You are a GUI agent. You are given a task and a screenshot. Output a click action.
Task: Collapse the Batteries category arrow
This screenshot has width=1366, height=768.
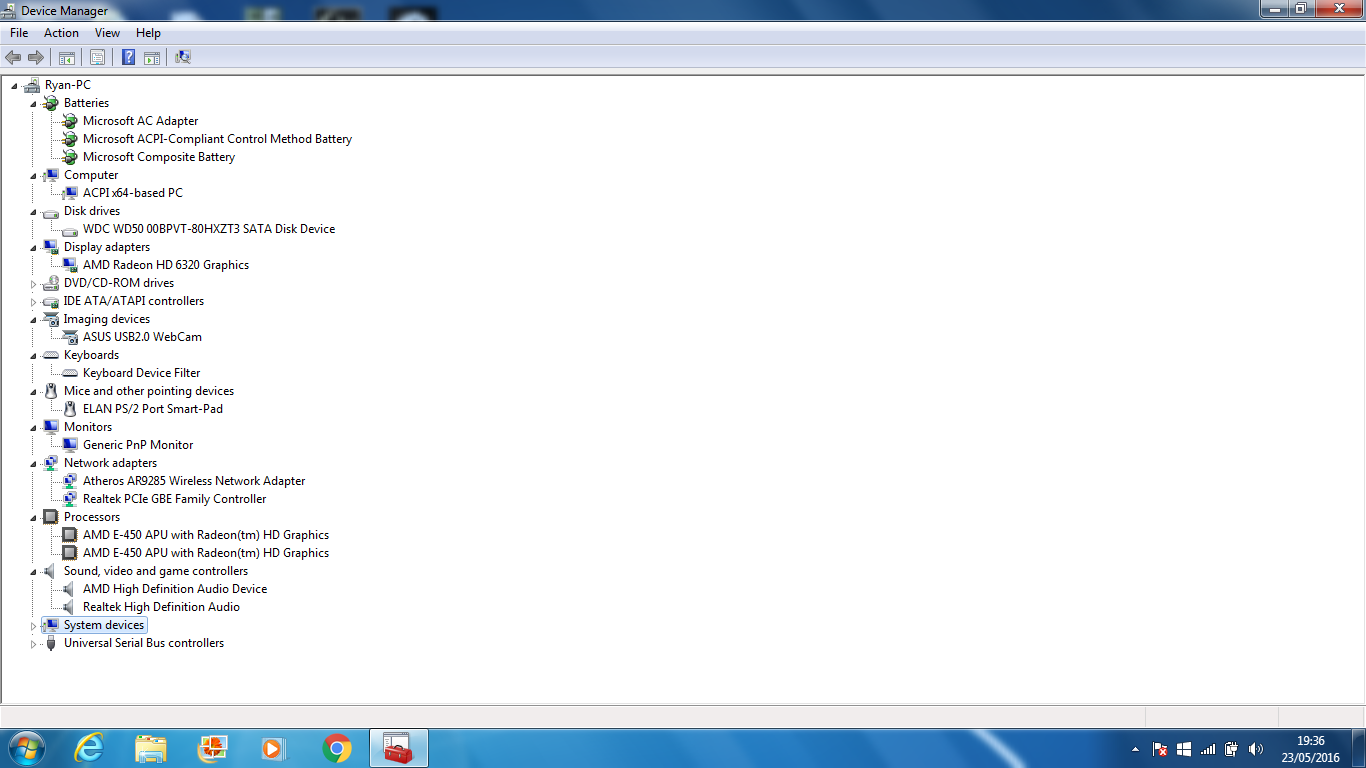33,104
